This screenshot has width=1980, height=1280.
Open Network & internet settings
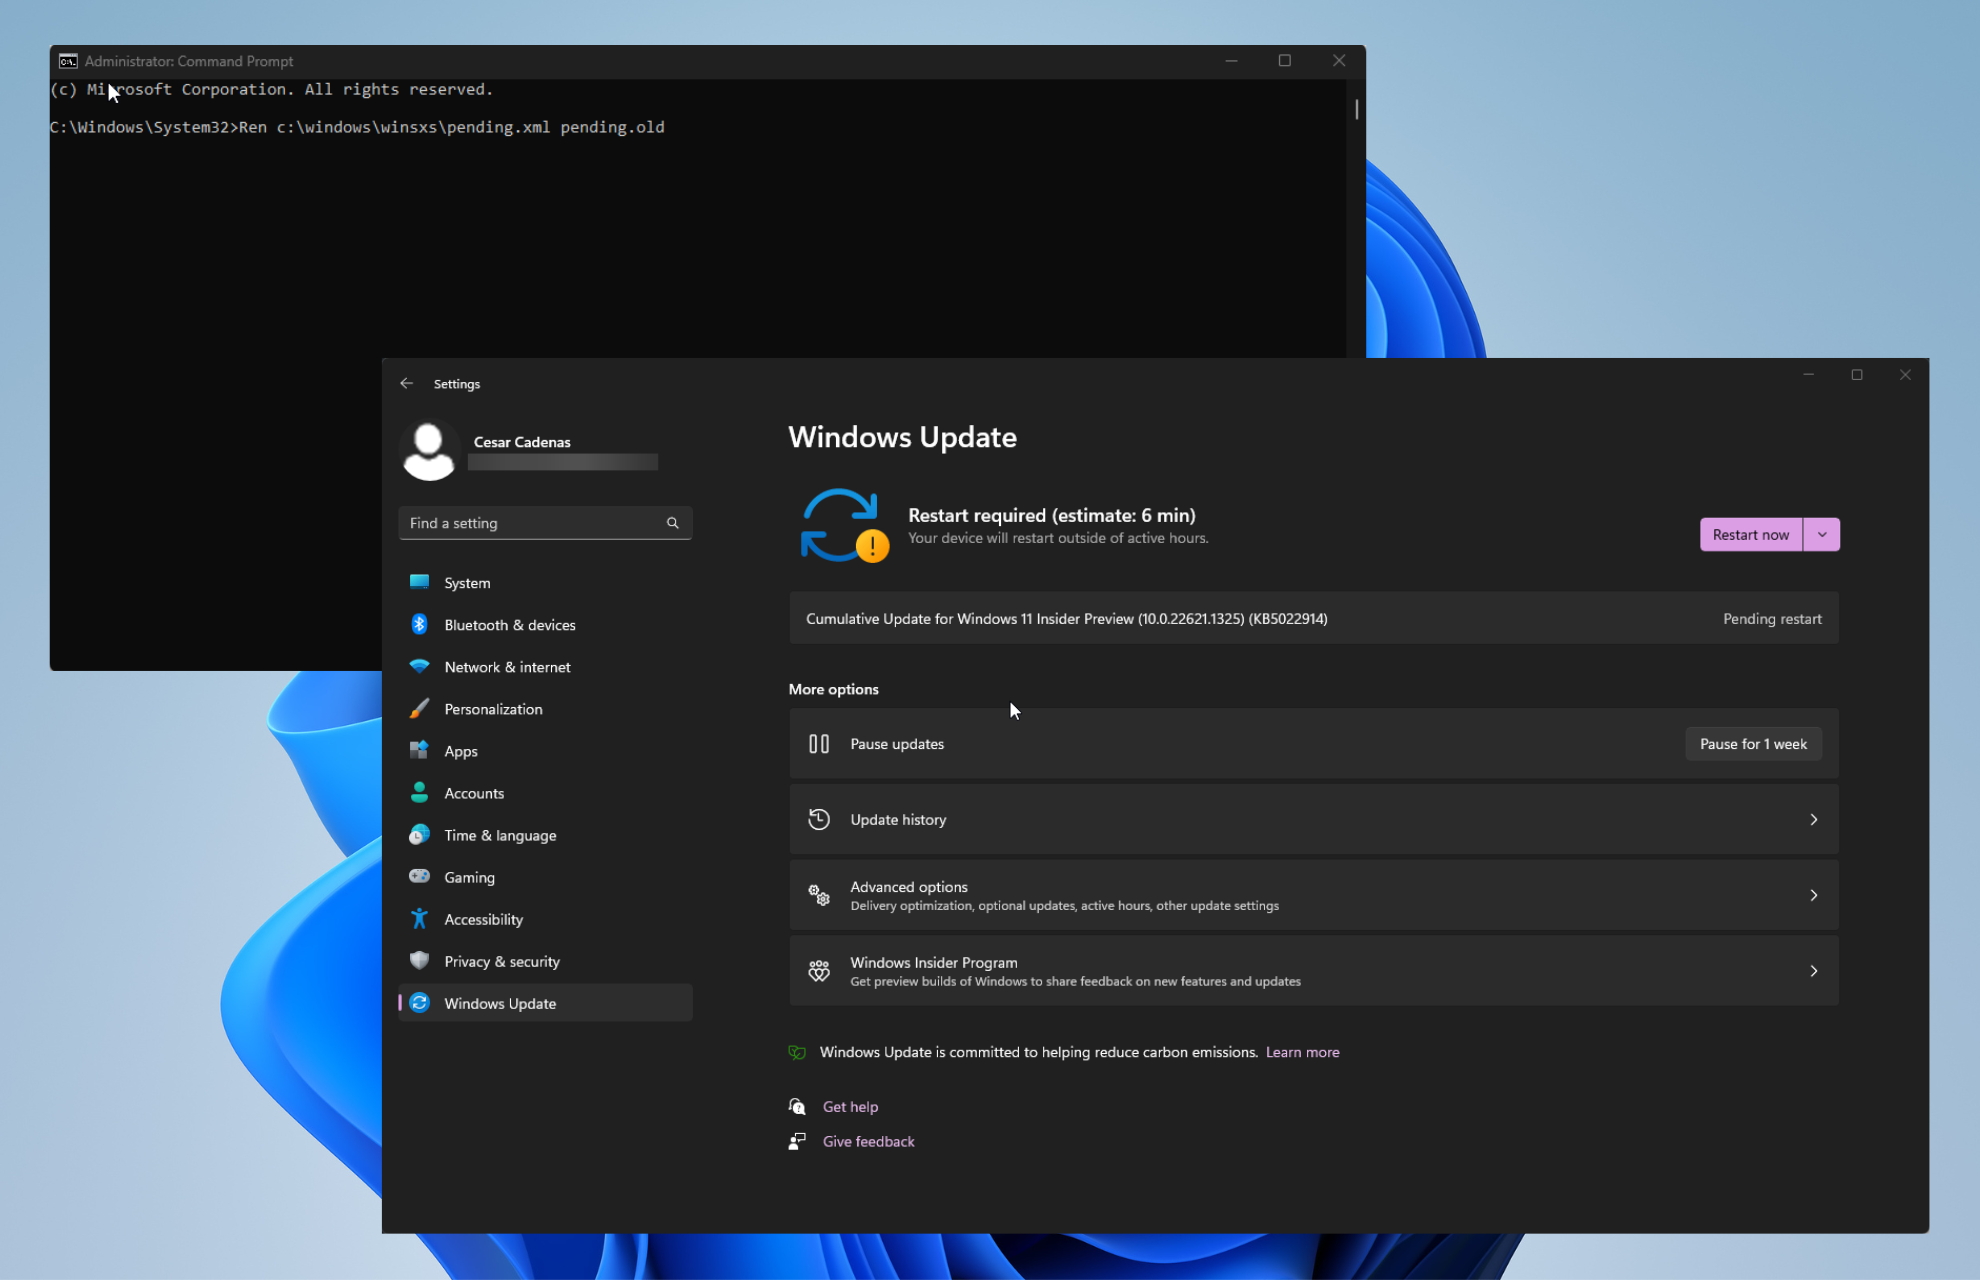click(x=545, y=666)
